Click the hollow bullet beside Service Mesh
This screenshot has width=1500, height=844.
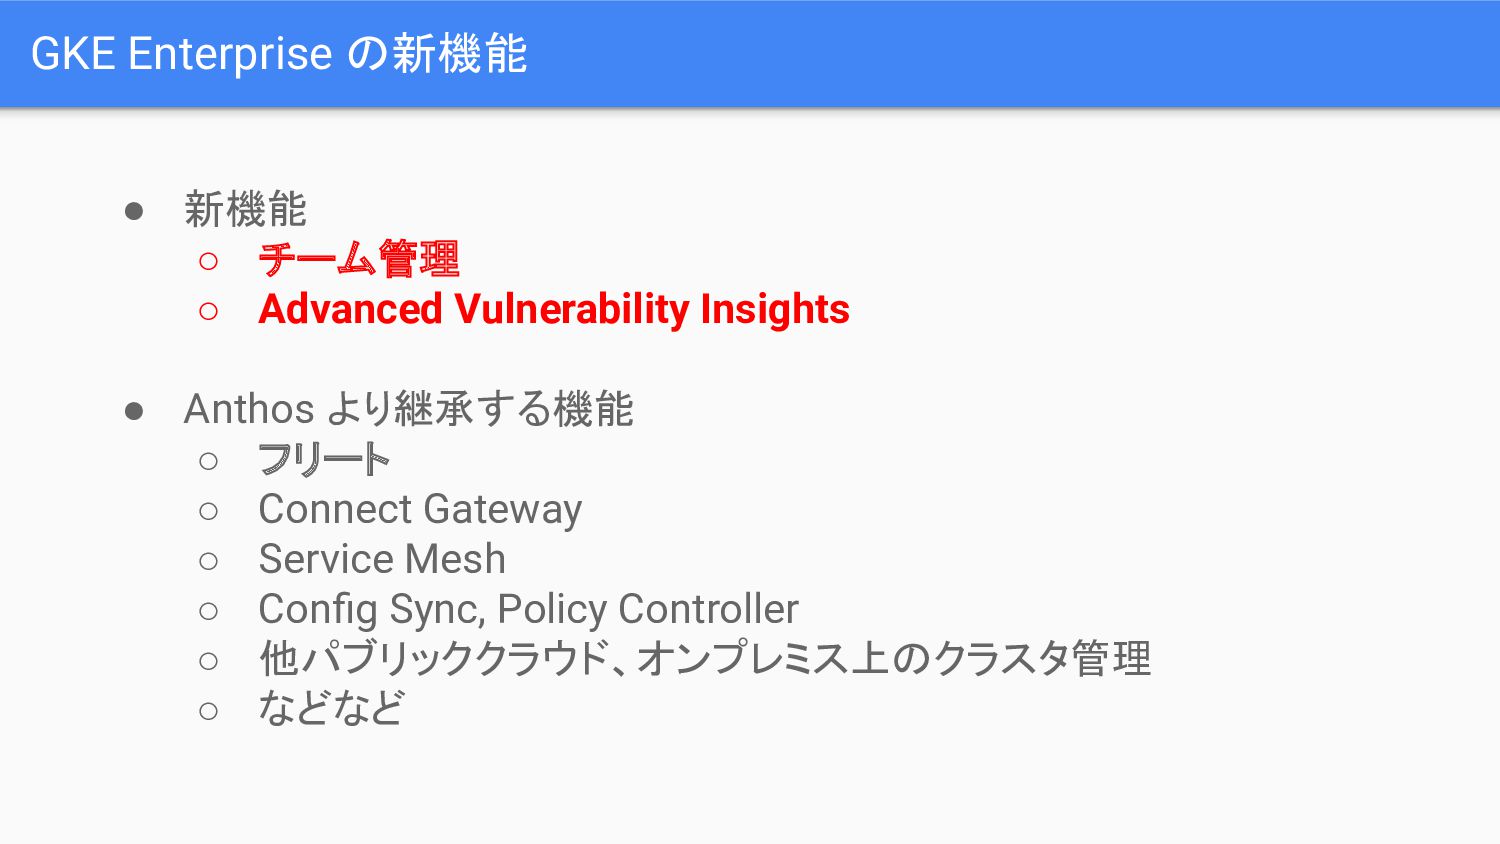point(208,561)
